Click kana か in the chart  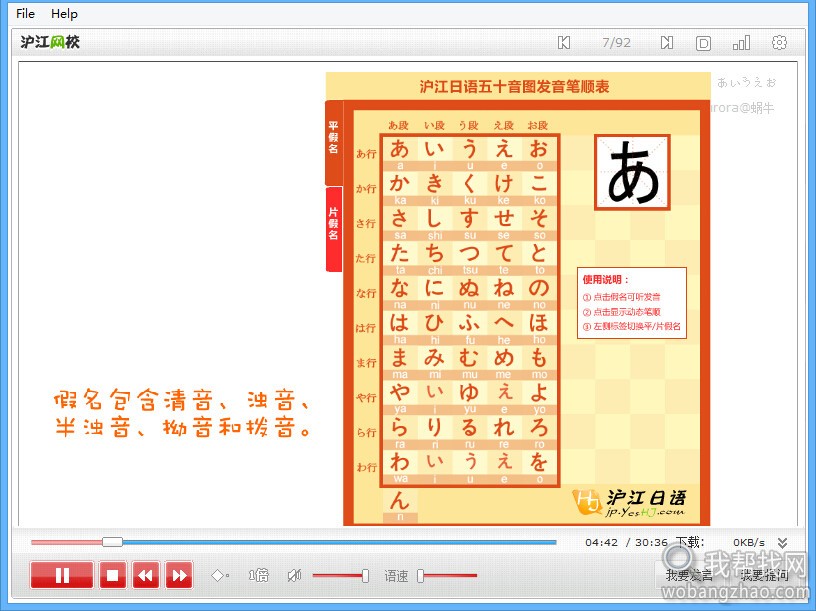[400, 183]
